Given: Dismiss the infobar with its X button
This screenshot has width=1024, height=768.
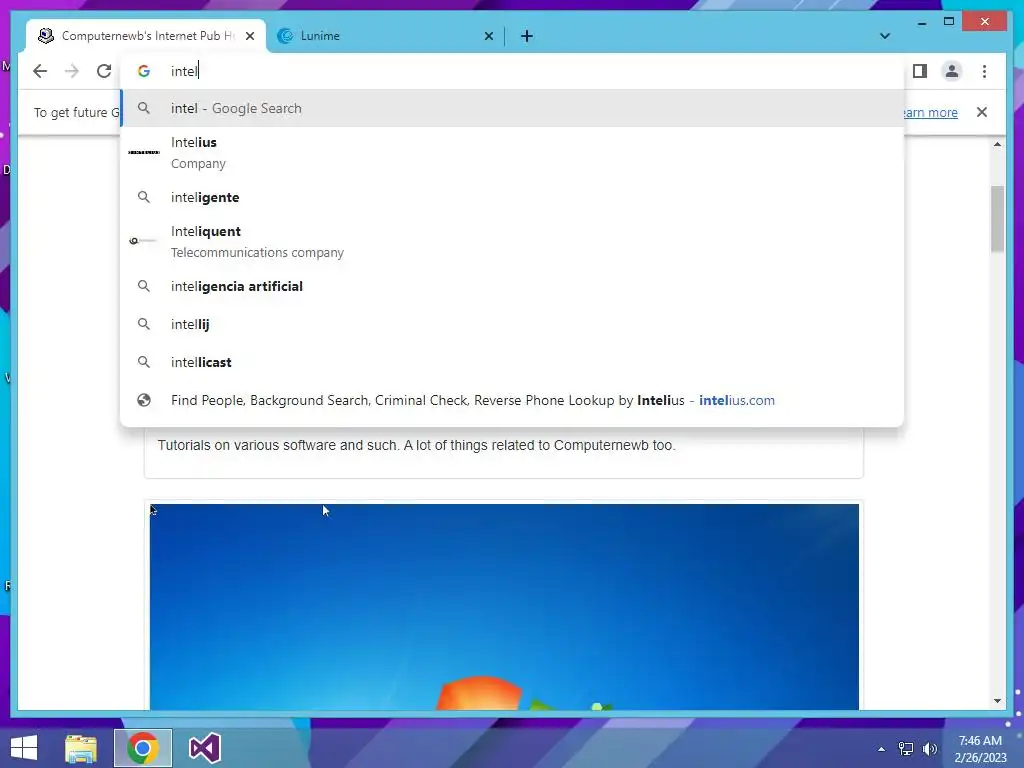Looking at the screenshot, I should click(x=982, y=112).
